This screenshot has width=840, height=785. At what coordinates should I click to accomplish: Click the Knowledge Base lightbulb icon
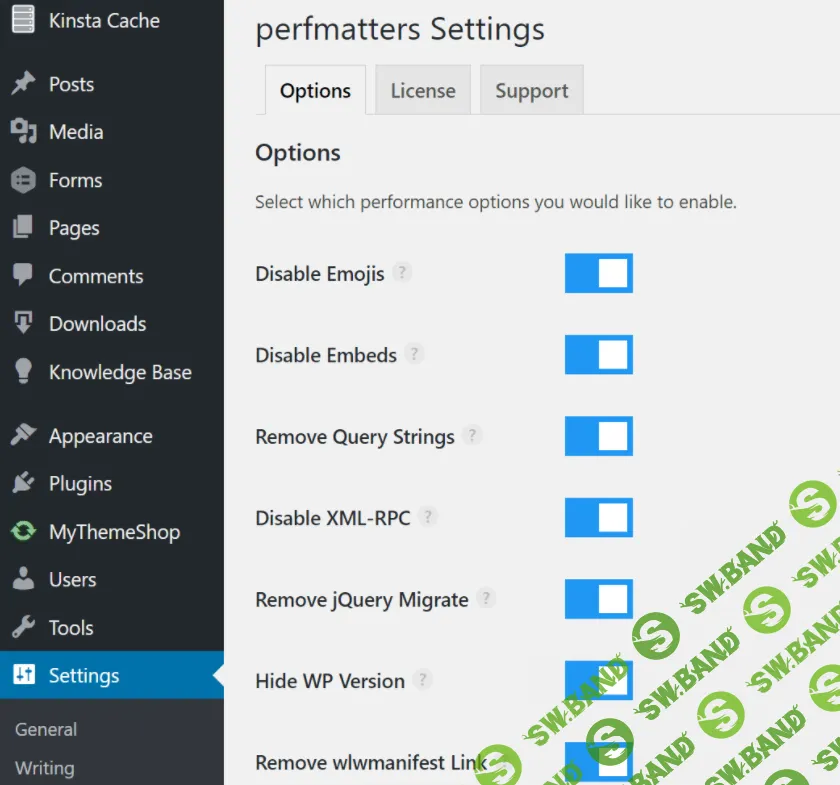coord(22,372)
